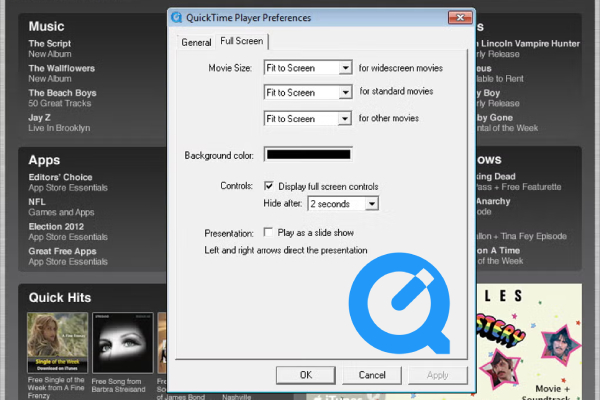
Task: Enable Display full screen controls checkbox
Action: coord(269,186)
